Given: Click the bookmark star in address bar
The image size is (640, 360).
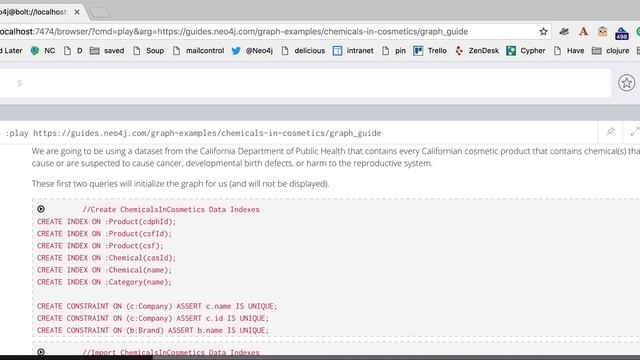Looking at the screenshot, I should coord(543,31).
